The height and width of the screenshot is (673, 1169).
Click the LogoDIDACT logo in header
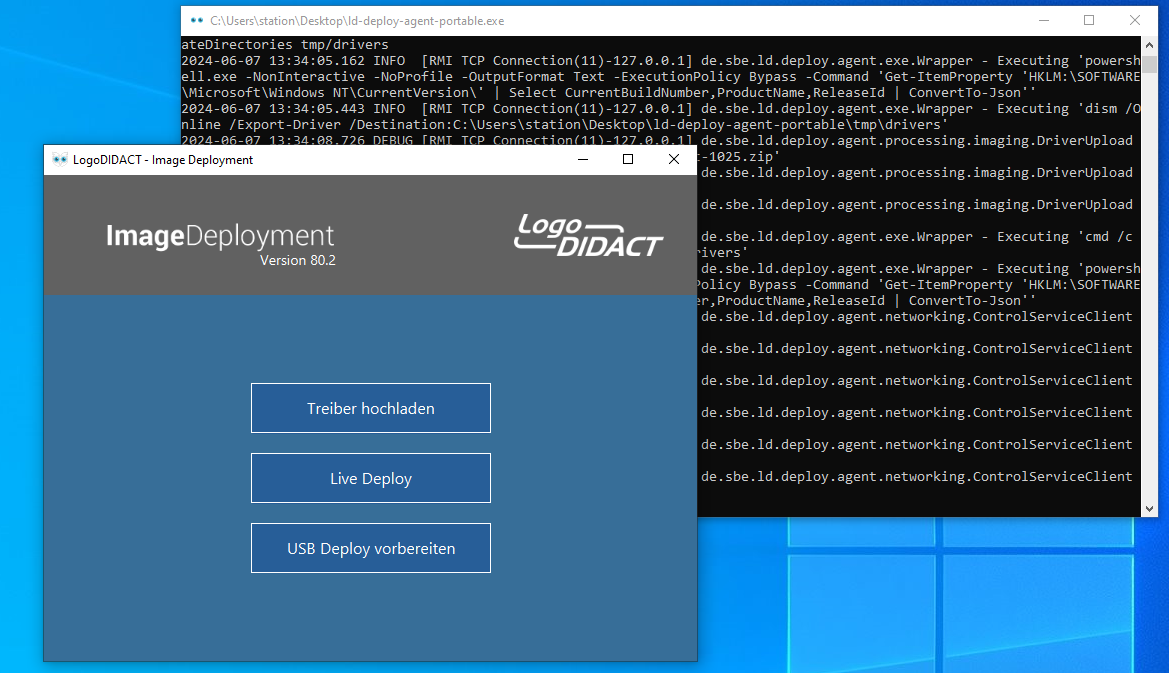click(x=588, y=236)
